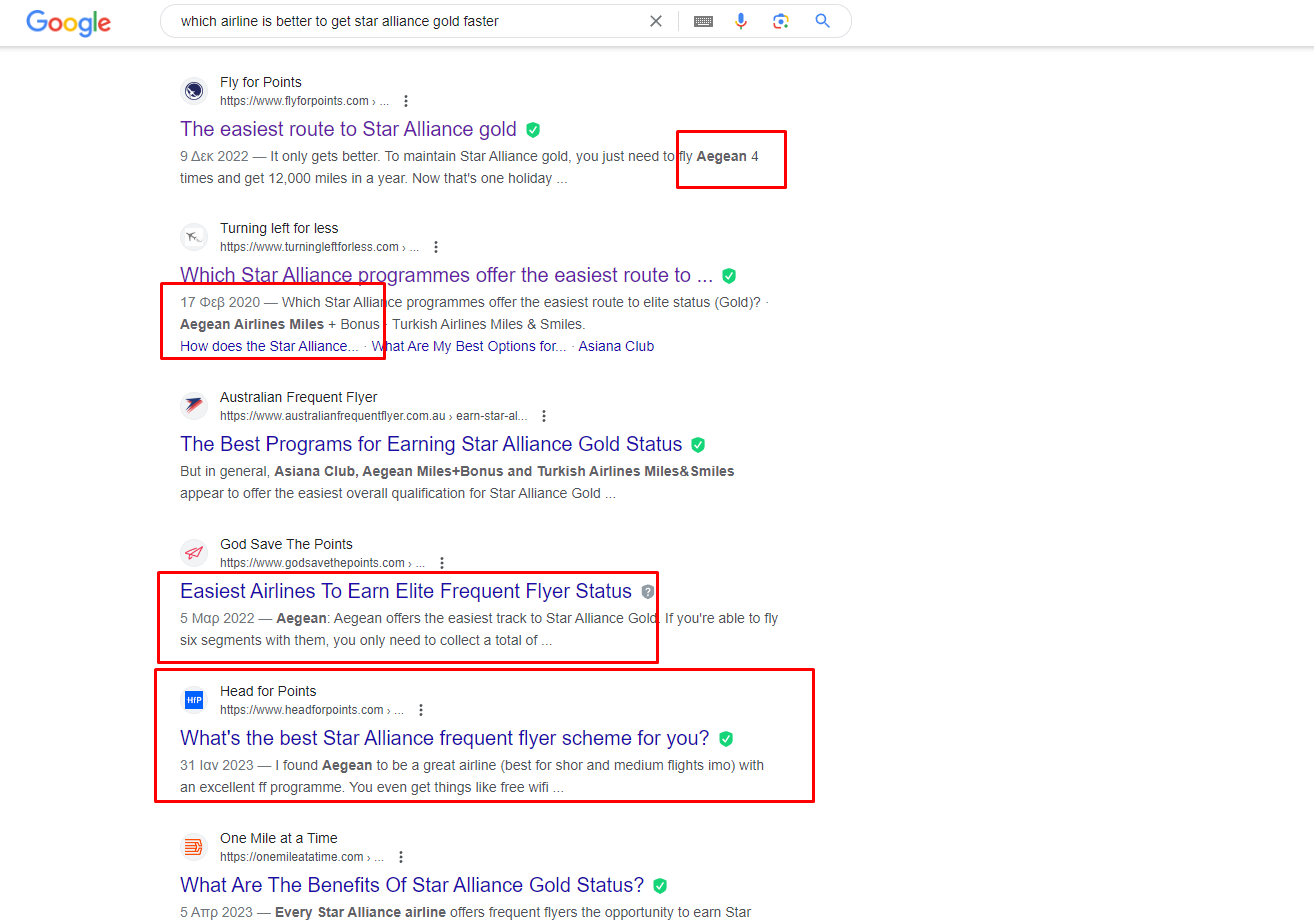This screenshot has height=924, width=1314.
Task: Open more options for Fly for Points result
Action: 406,101
